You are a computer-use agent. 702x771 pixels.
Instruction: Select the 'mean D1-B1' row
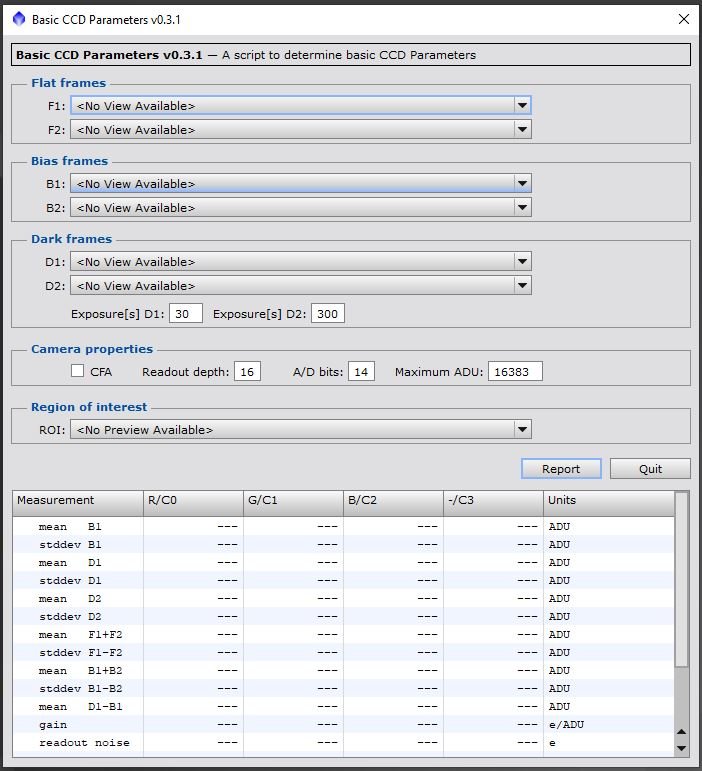pyautogui.click(x=343, y=707)
